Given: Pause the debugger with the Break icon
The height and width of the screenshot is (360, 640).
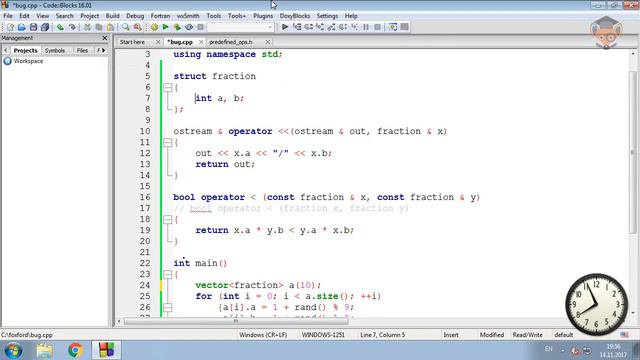Looking at the screenshot, I should point(366,27).
